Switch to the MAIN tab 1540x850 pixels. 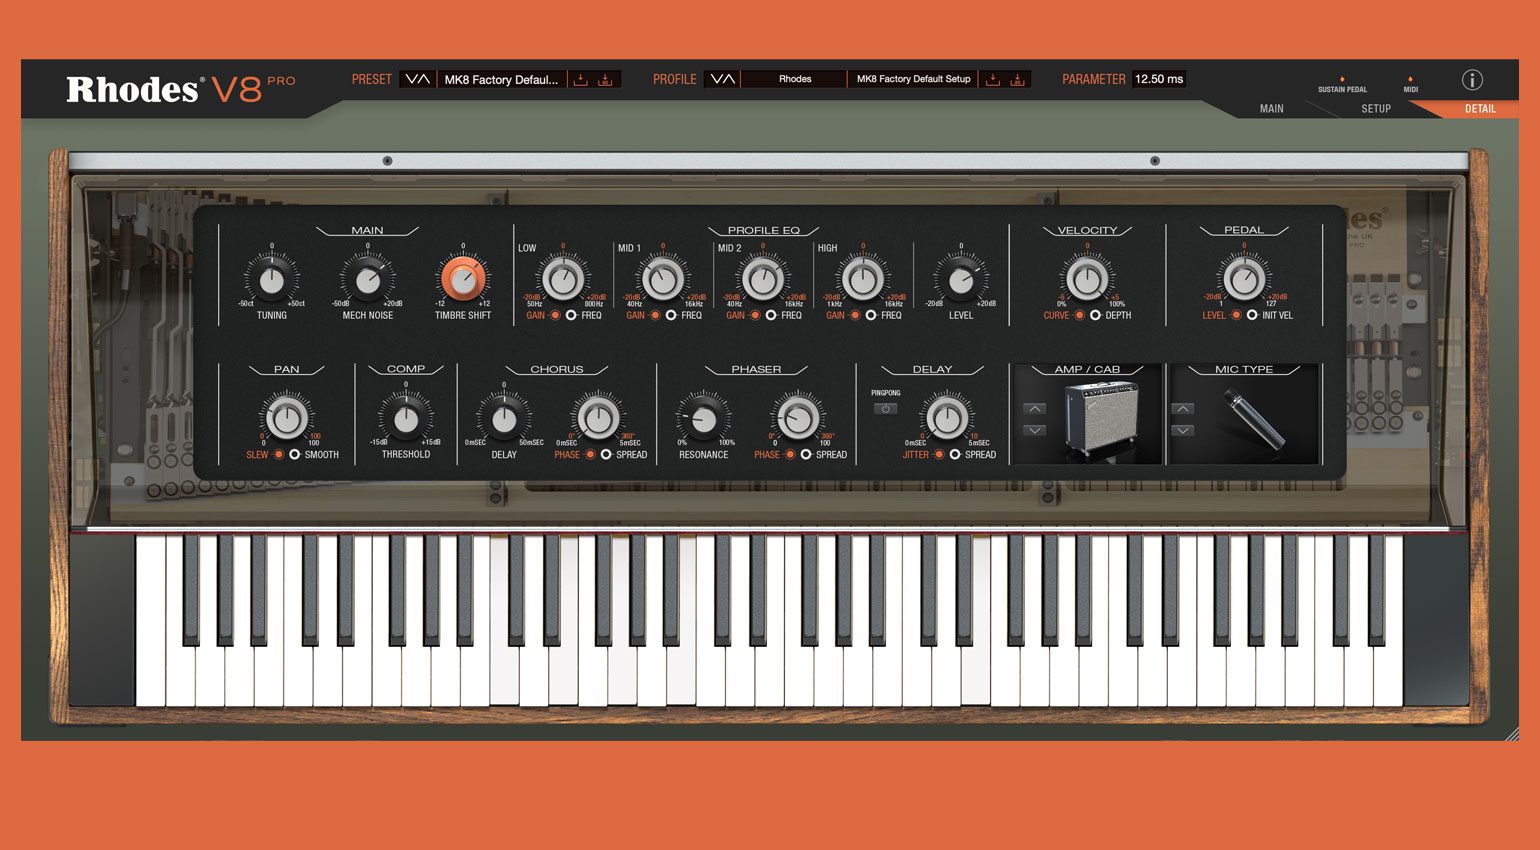(x=1271, y=109)
